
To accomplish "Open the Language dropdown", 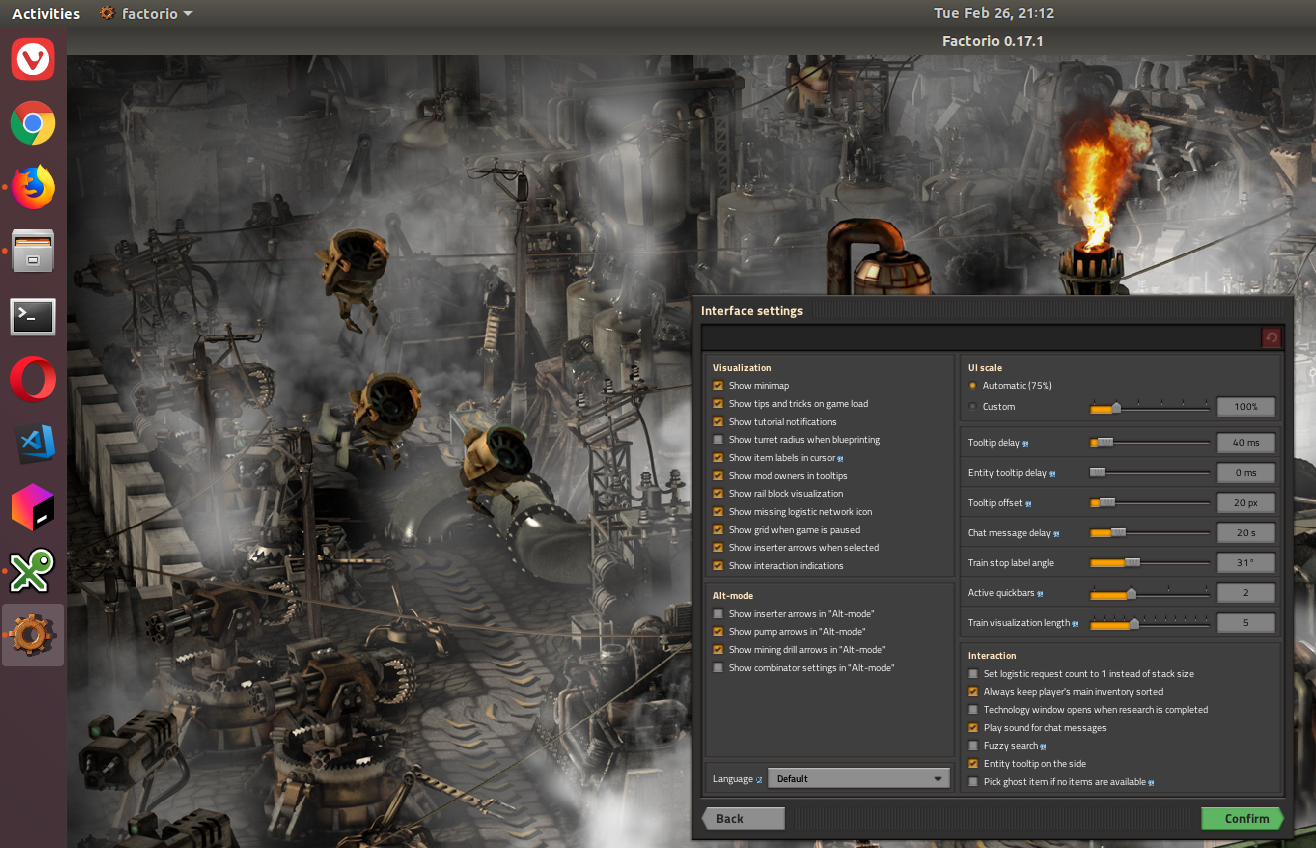I will pyautogui.click(x=858, y=779).
